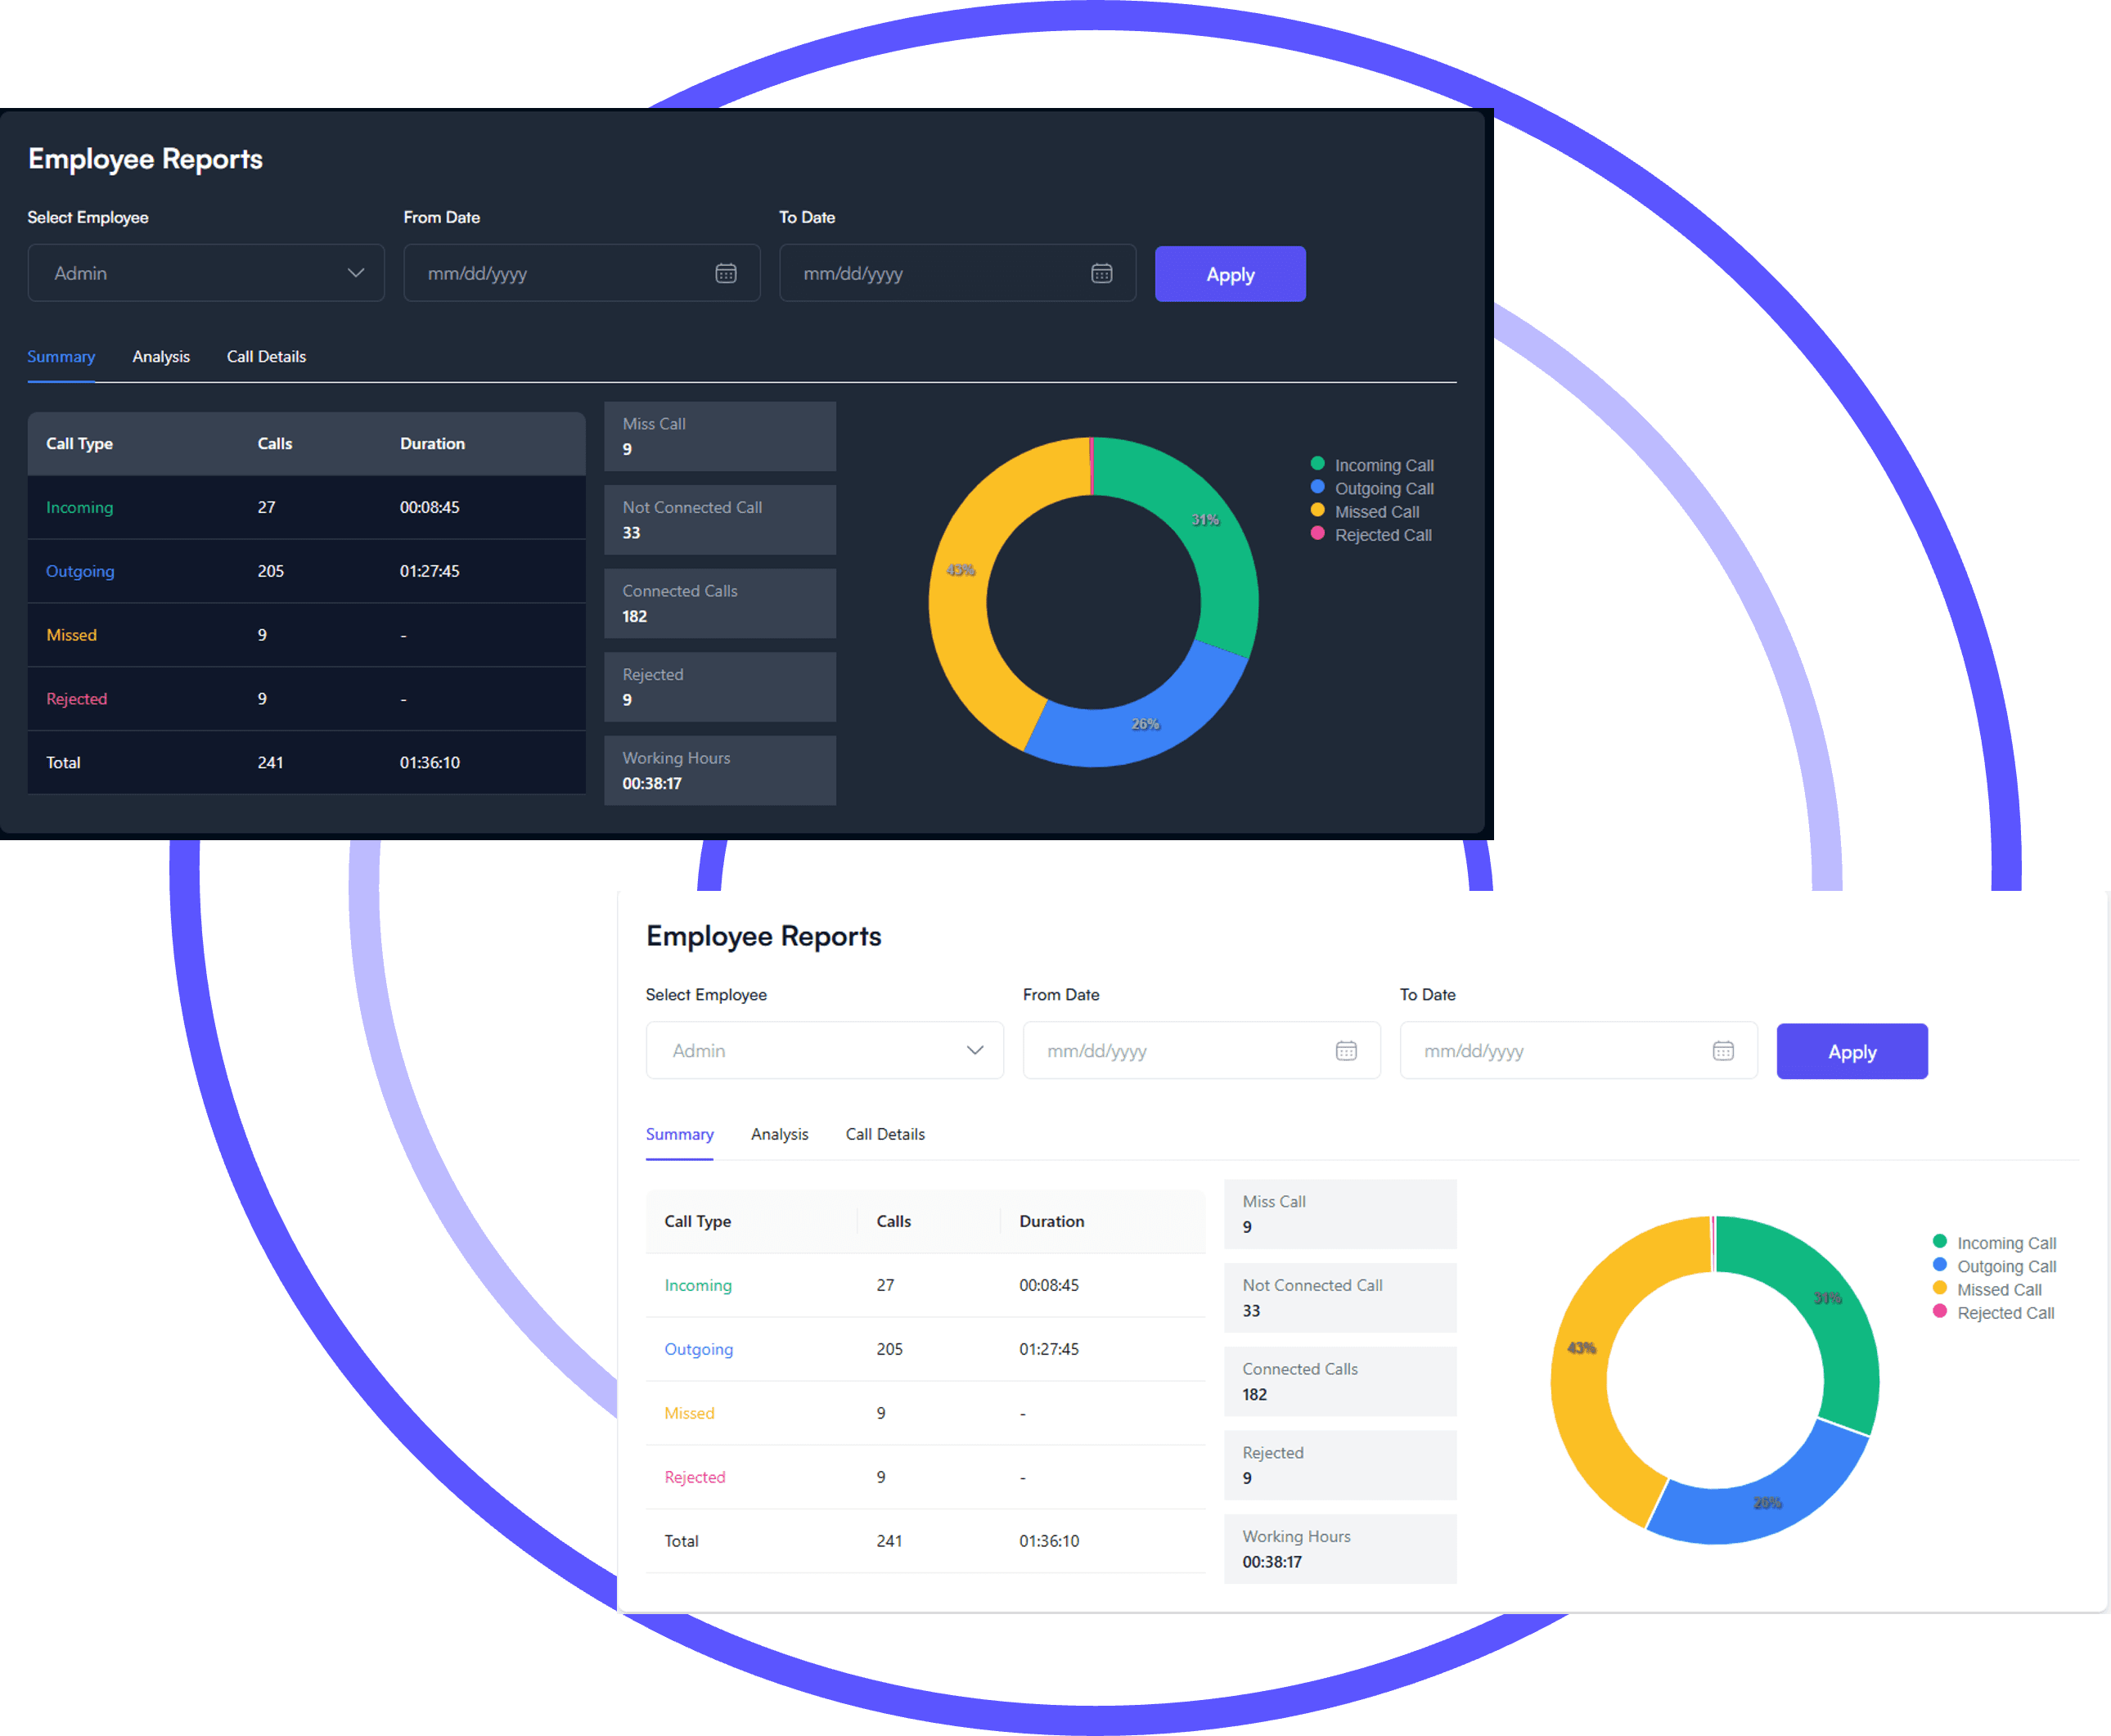2111x1736 pixels.
Task: Focus To Date field in dark panel
Action: (957, 273)
